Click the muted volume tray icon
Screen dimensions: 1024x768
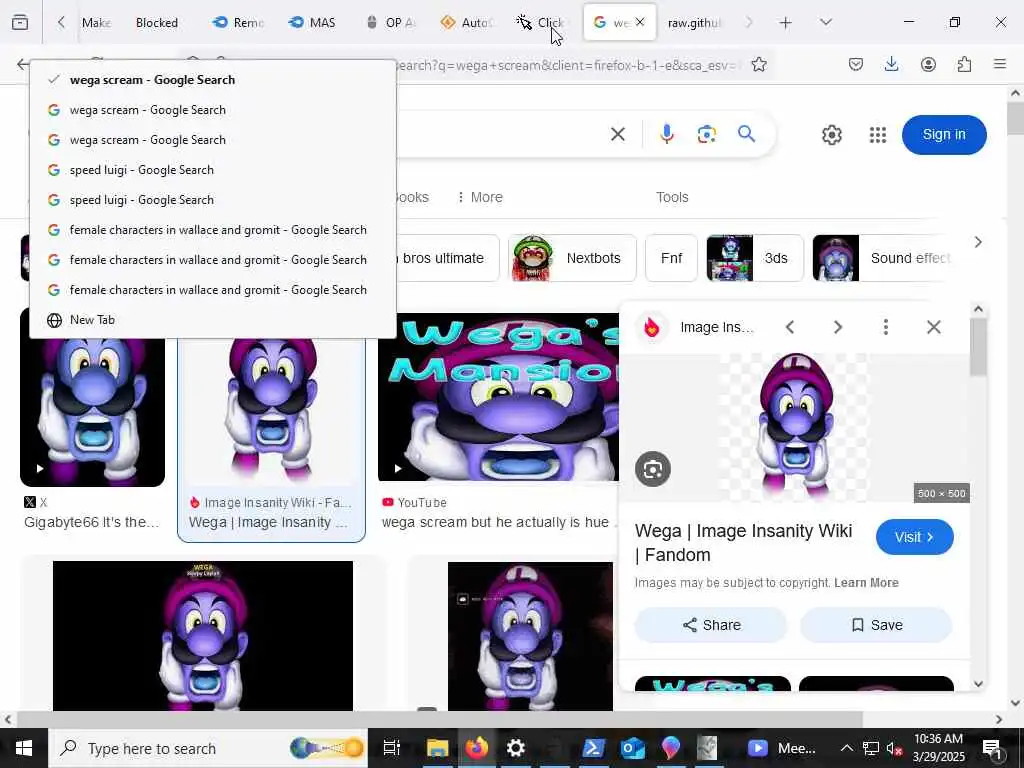pos(894,748)
